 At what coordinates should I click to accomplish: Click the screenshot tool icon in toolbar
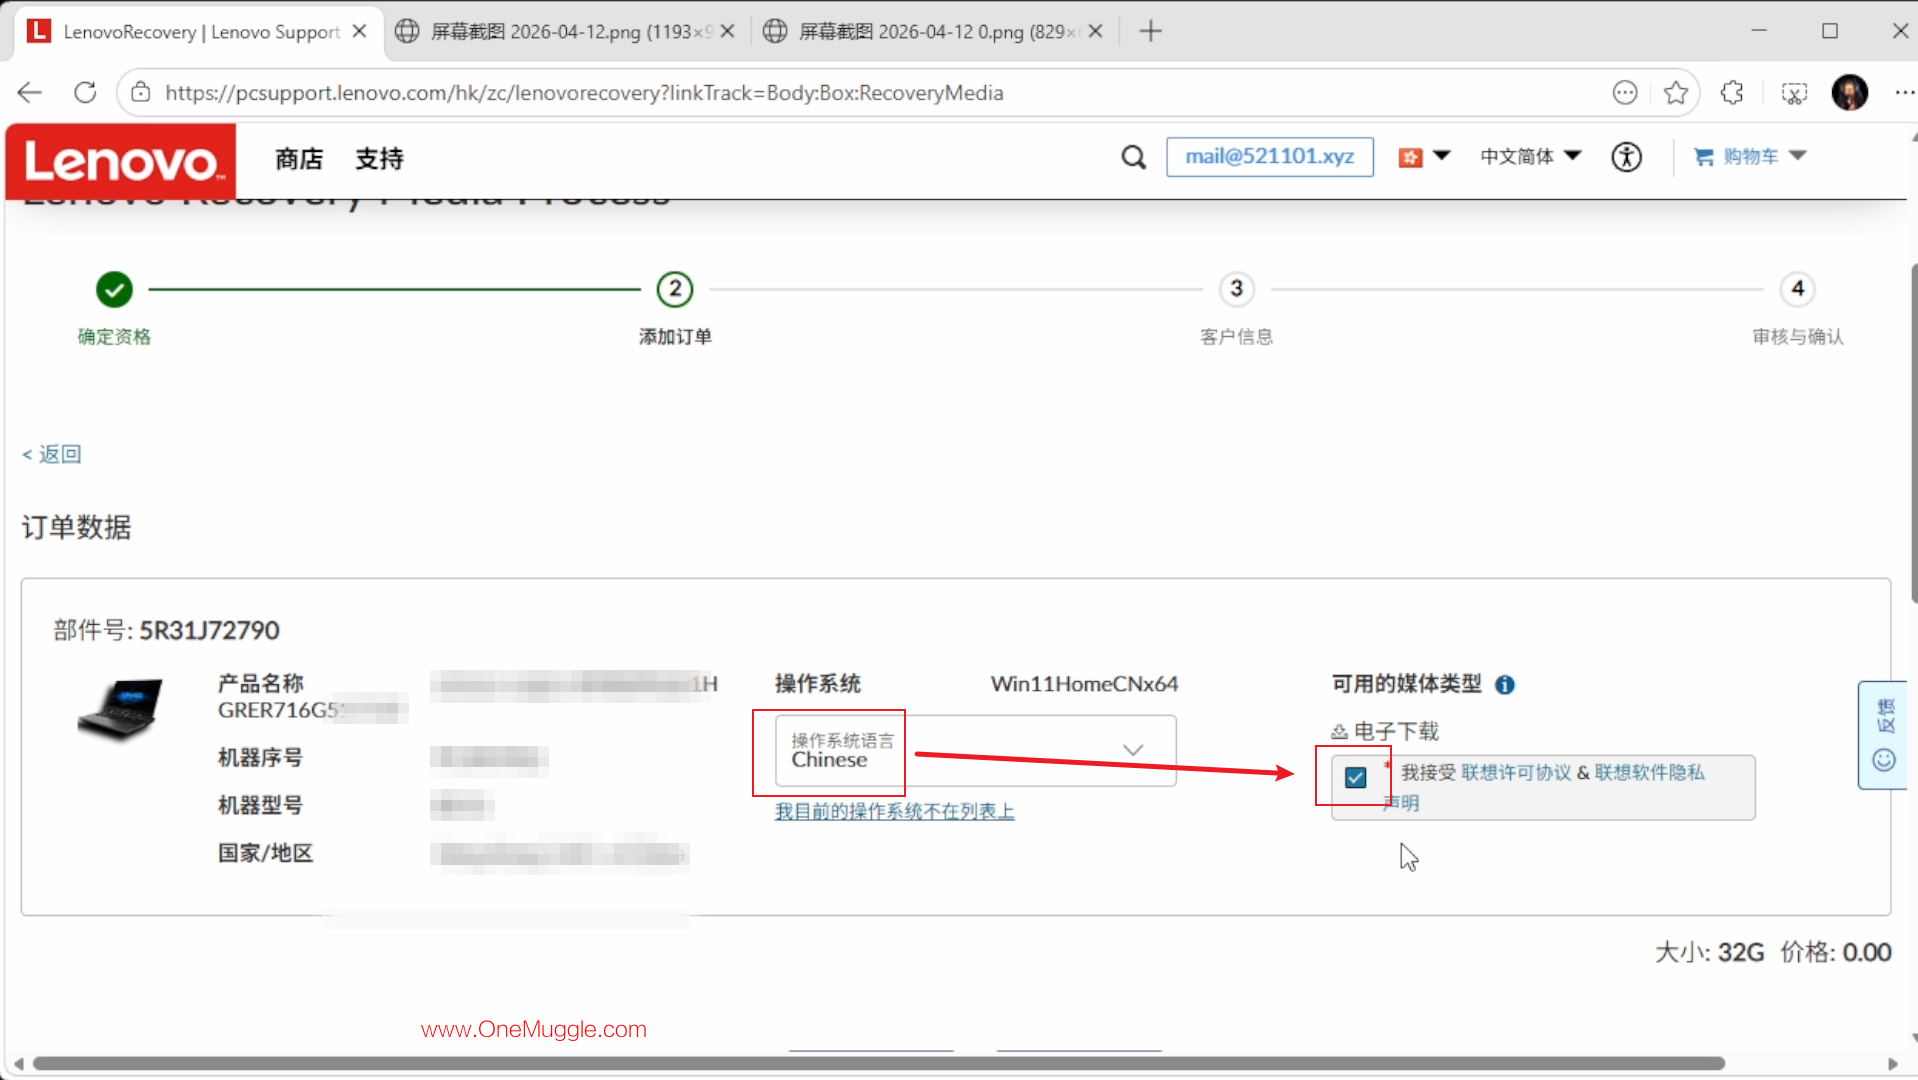click(1794, 93)
